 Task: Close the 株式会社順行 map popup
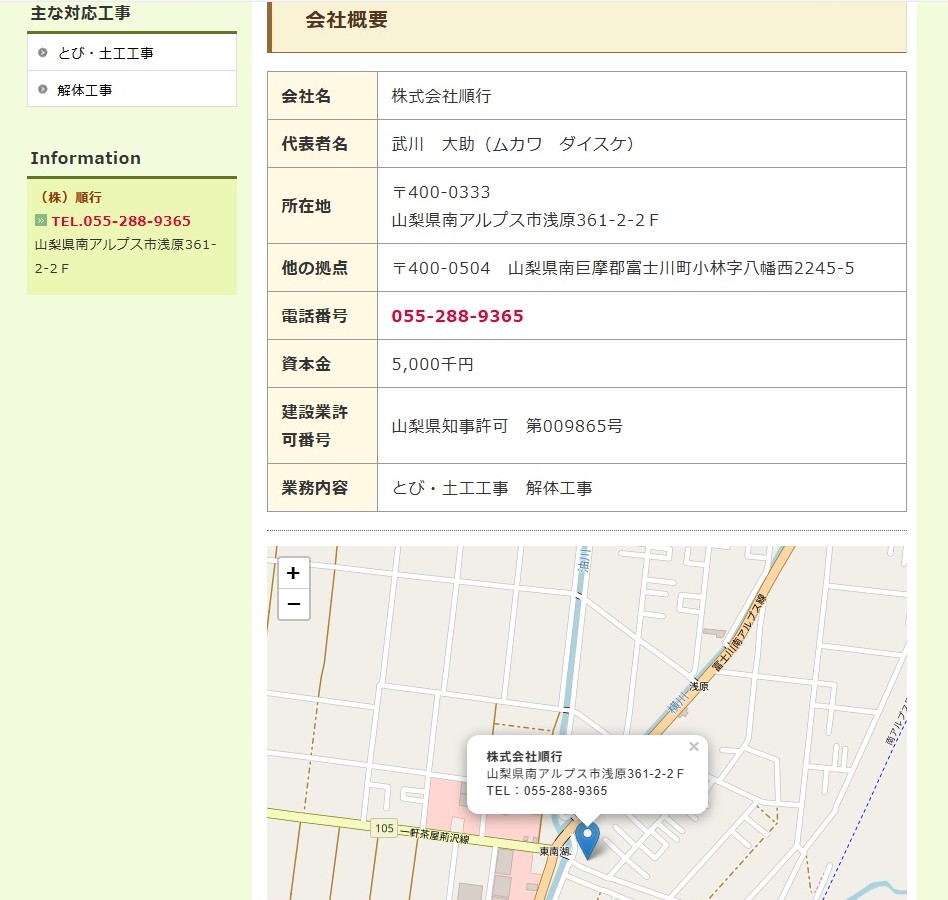pos(694,746)
